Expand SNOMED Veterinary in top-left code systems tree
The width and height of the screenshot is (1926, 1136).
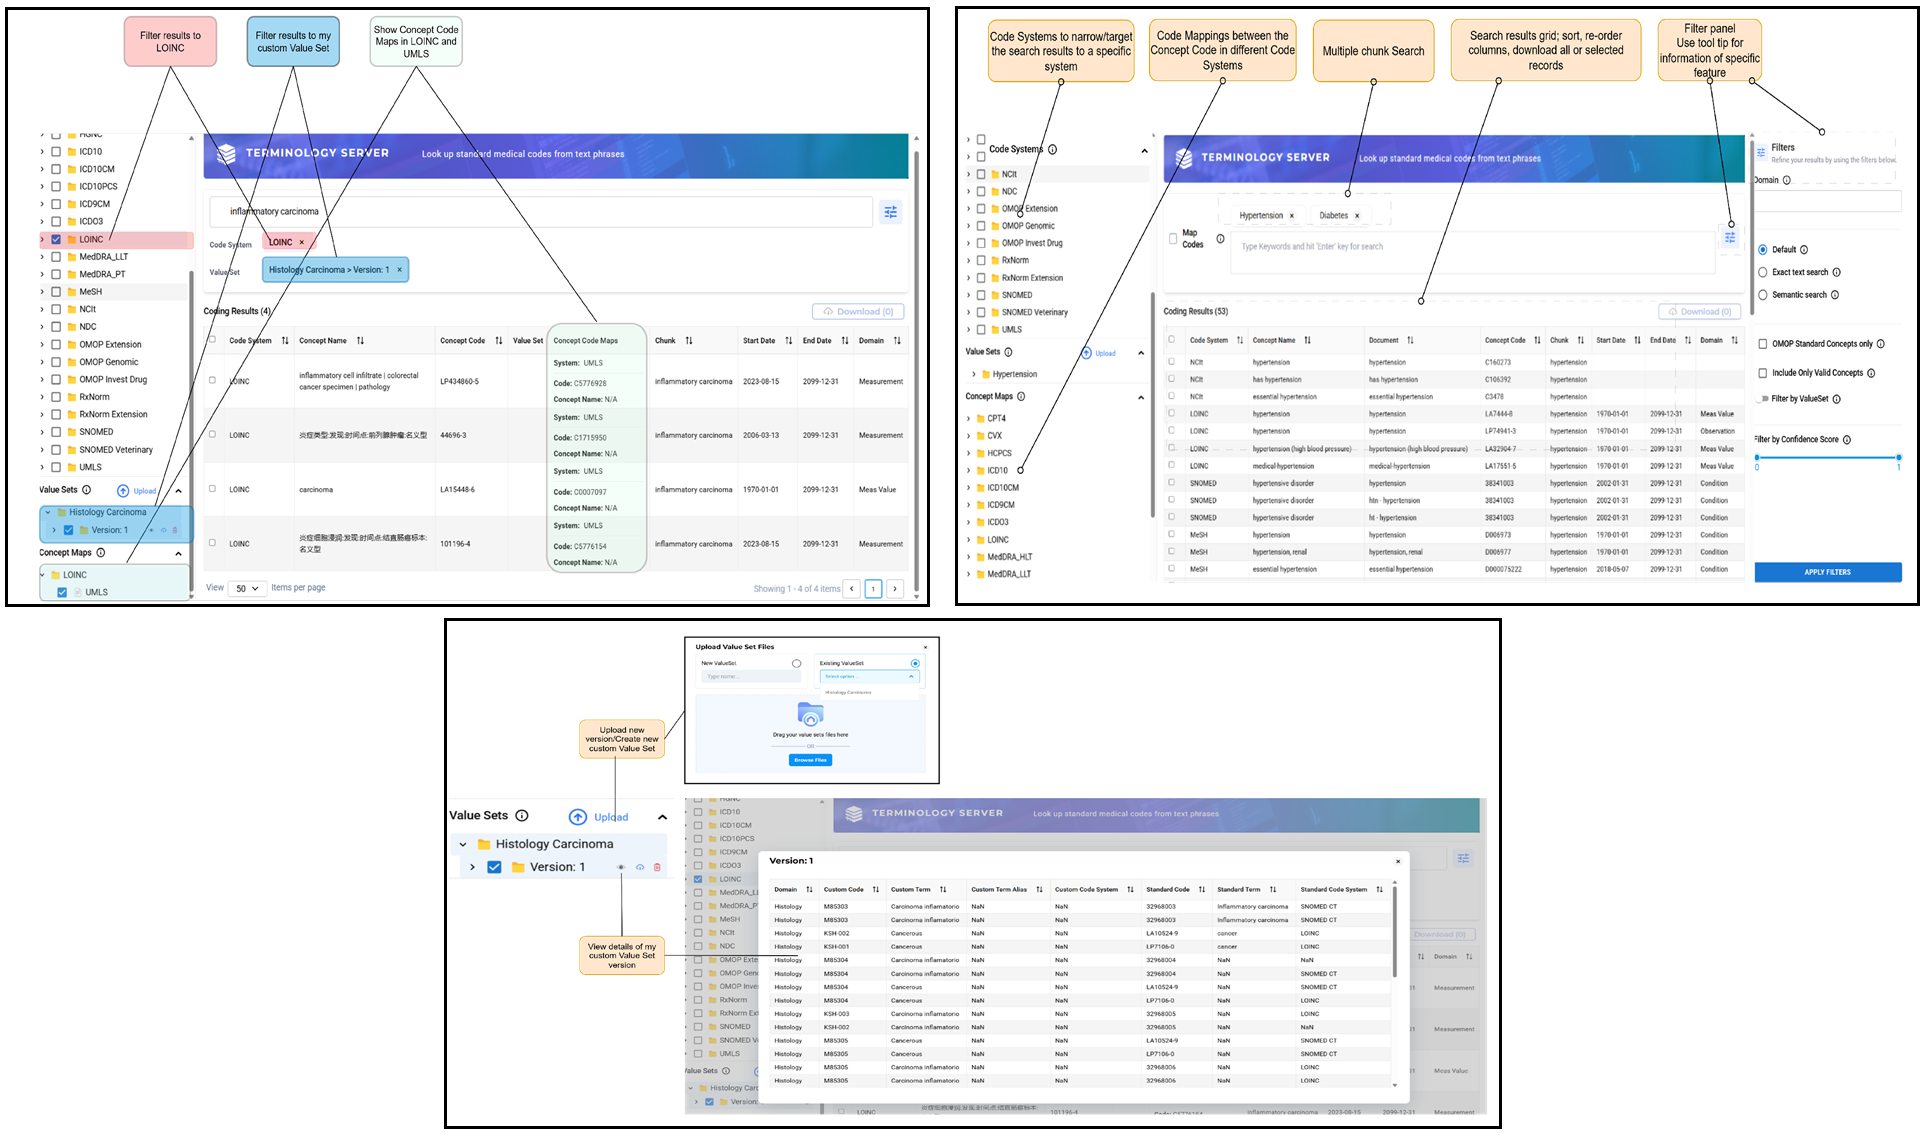click(42, 450)
